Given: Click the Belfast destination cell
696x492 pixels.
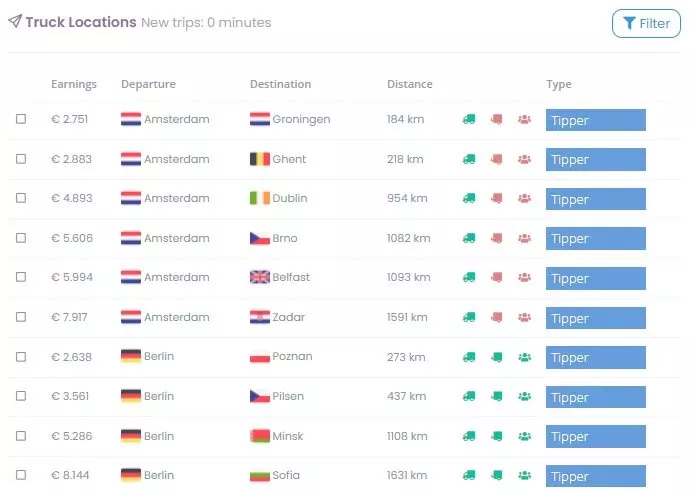Looking at the screenshot, I should [x=290, y=278].
